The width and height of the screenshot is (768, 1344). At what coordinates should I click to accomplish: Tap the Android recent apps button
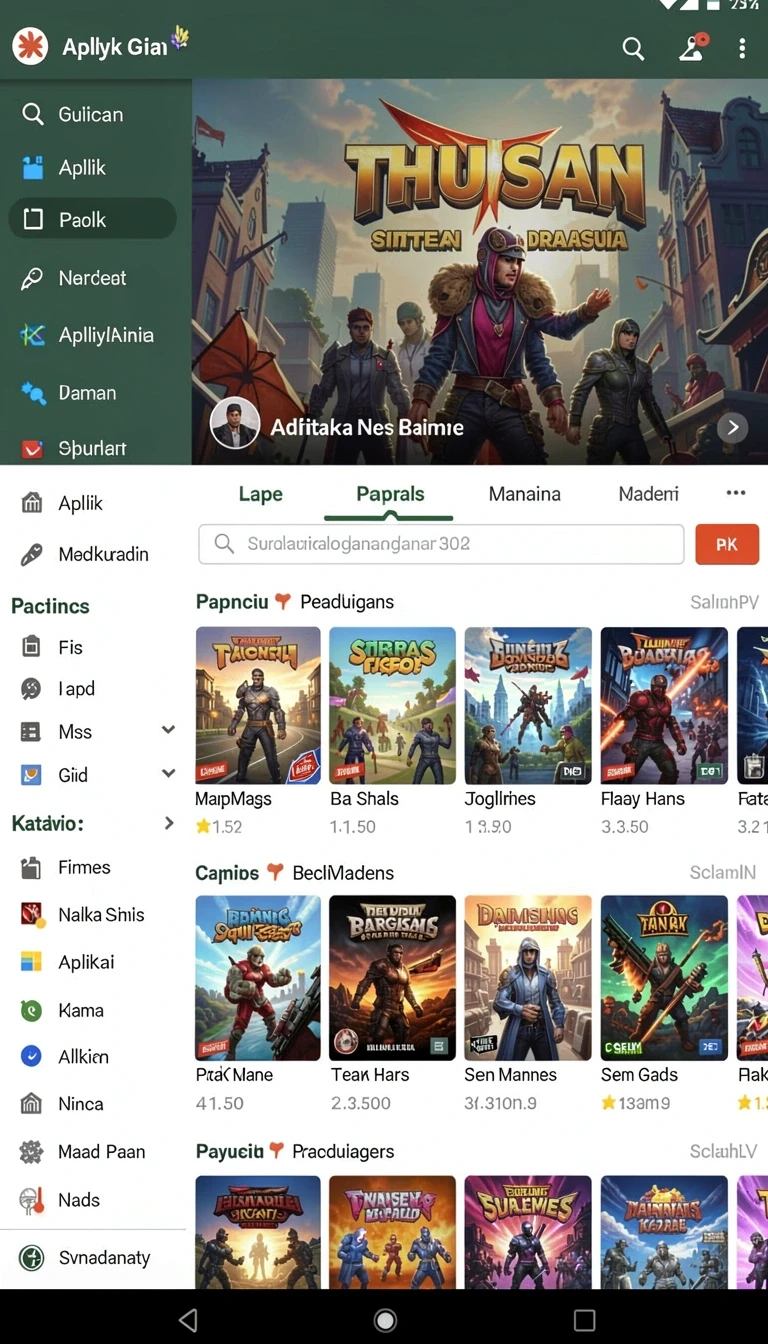coord(585,1319)
